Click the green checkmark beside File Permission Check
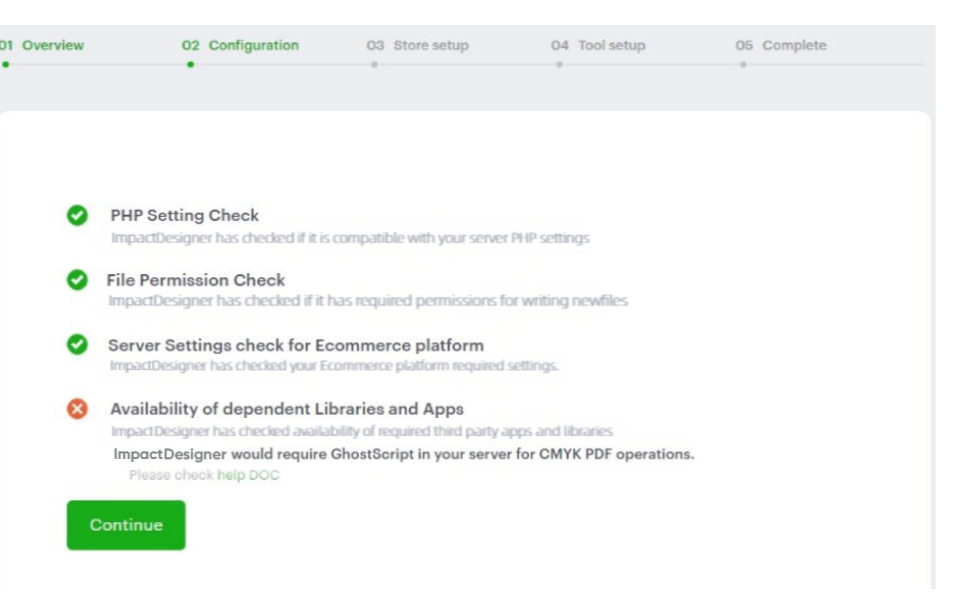956x614 pixels. point(77,281)
